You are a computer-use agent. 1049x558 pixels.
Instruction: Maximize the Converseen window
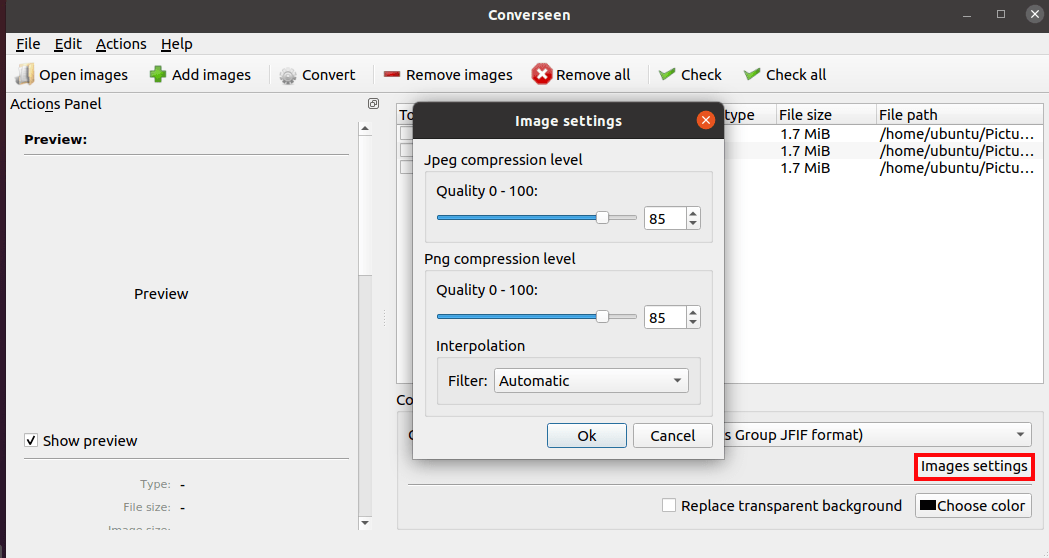click(x=1001, y=14)
